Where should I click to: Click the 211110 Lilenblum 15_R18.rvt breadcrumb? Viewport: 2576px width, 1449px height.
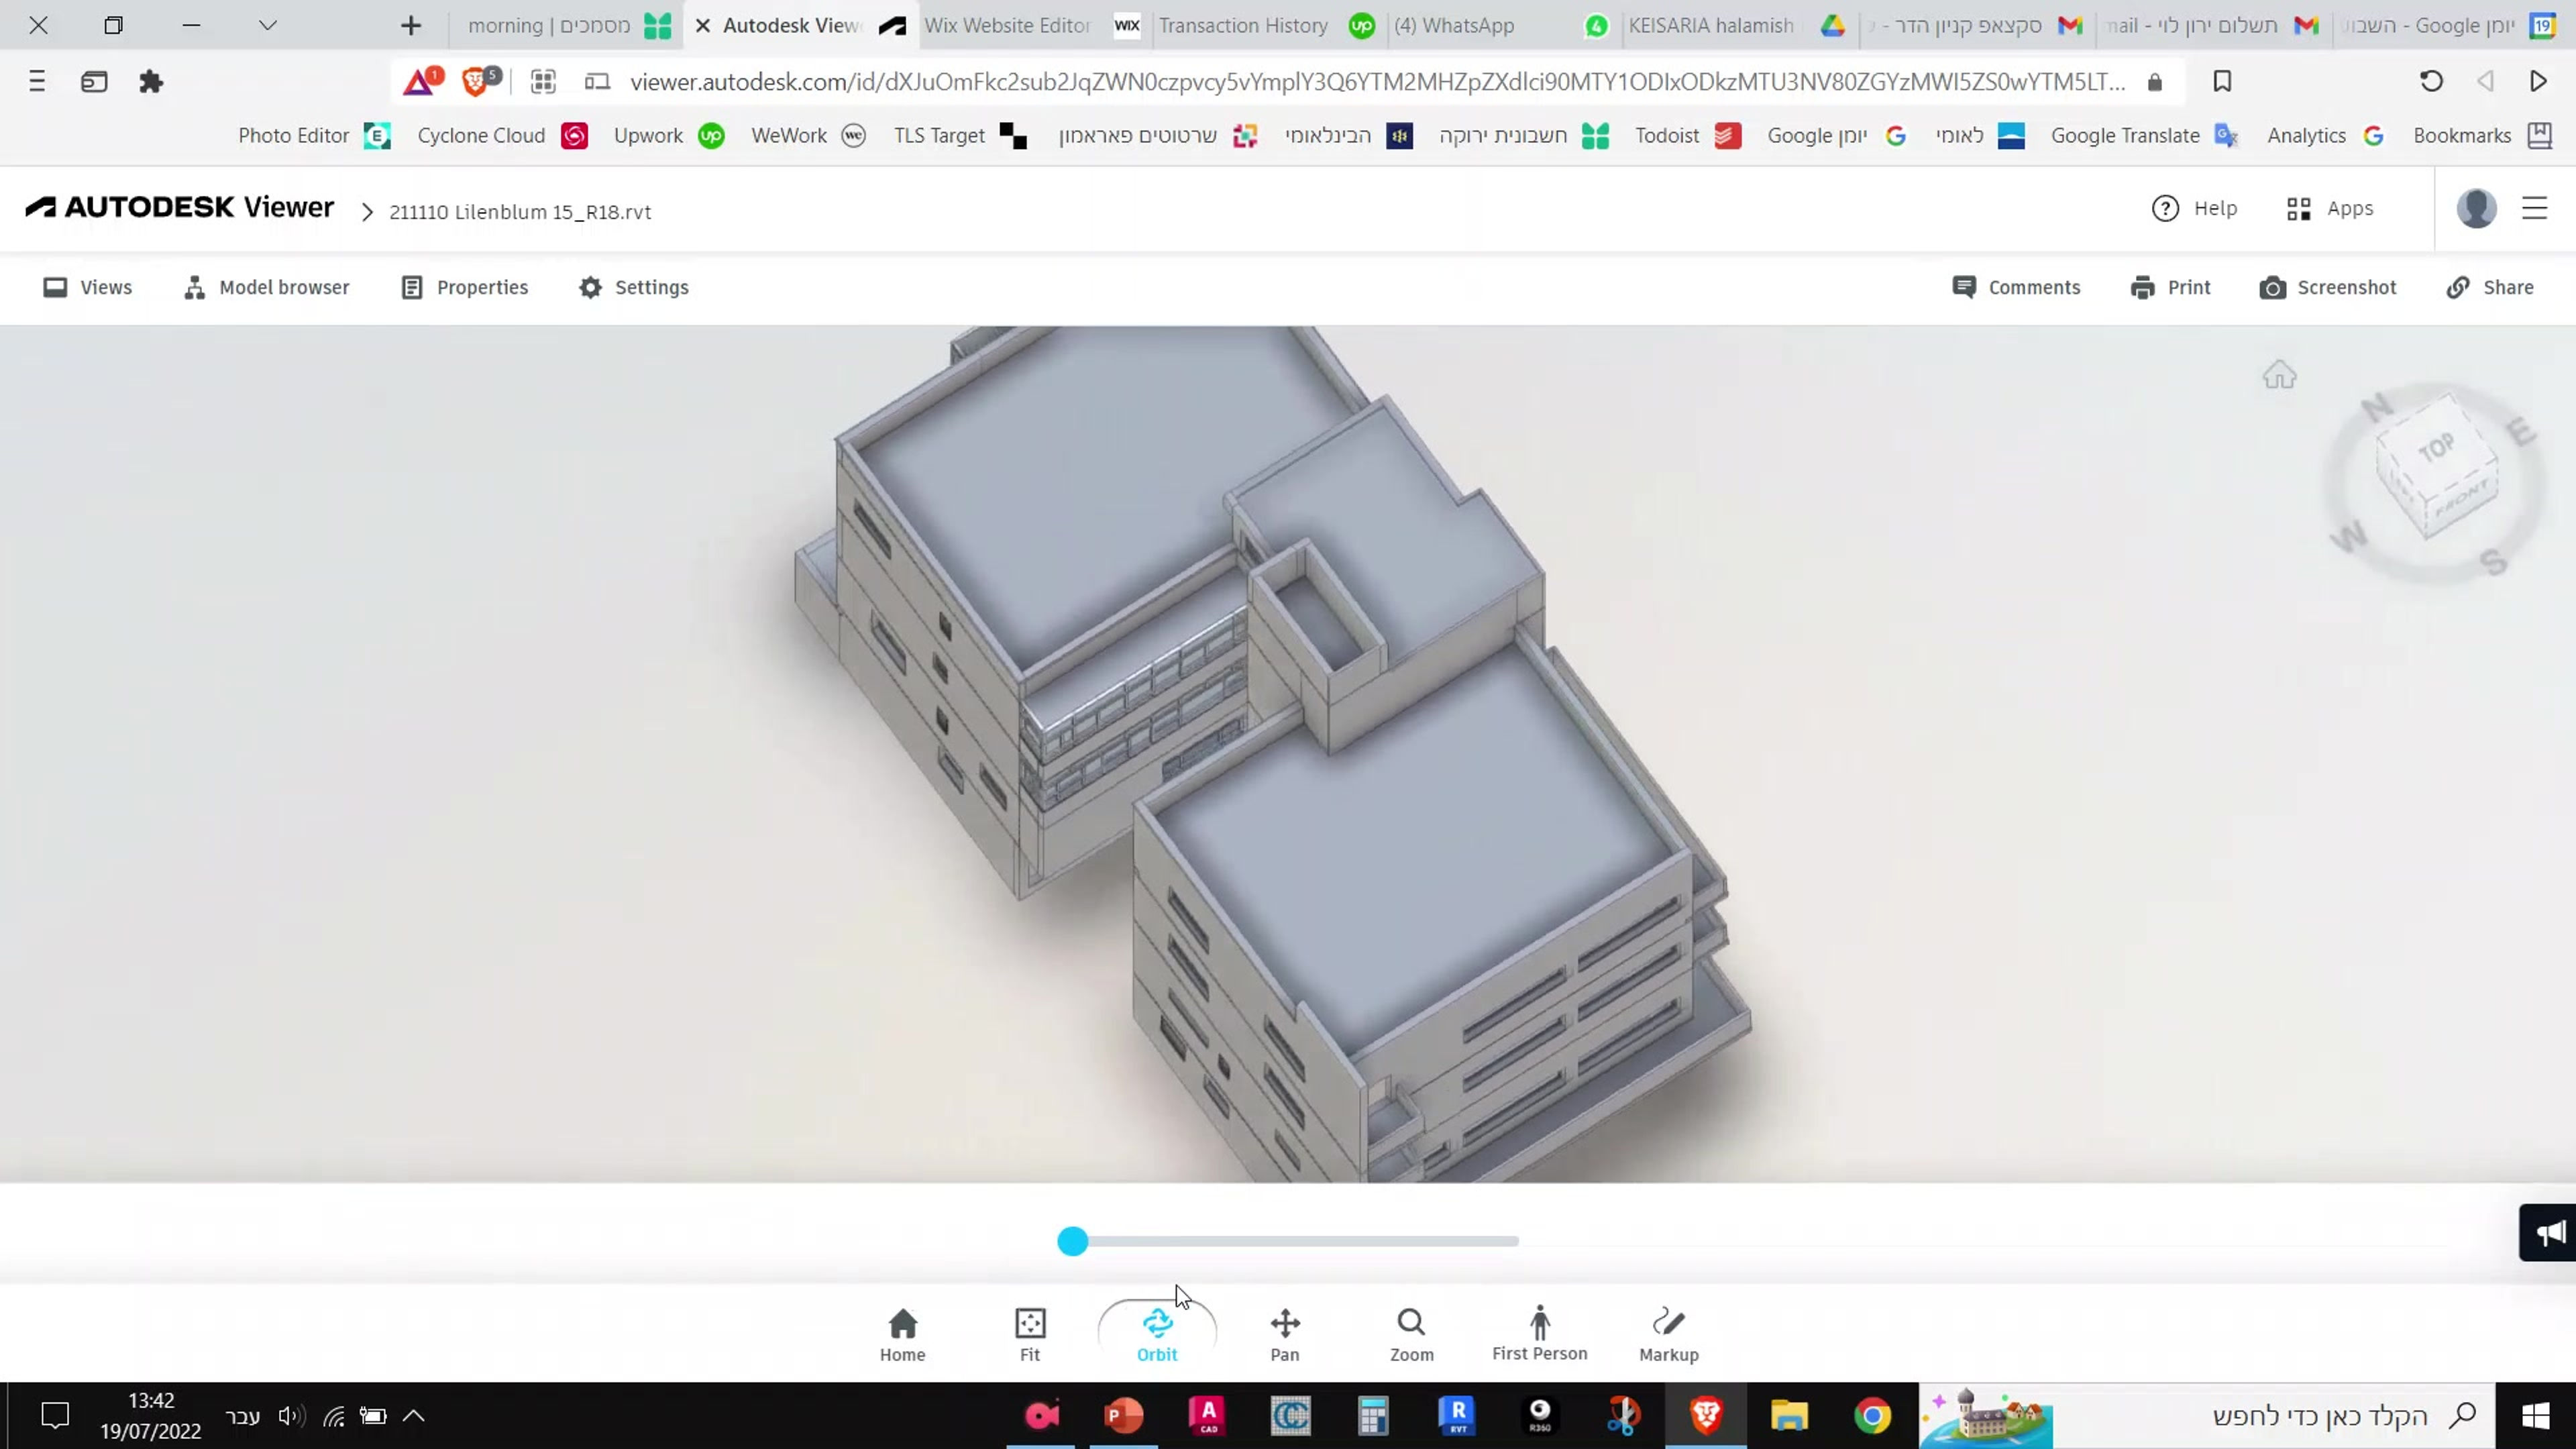[x=520, y=211]
